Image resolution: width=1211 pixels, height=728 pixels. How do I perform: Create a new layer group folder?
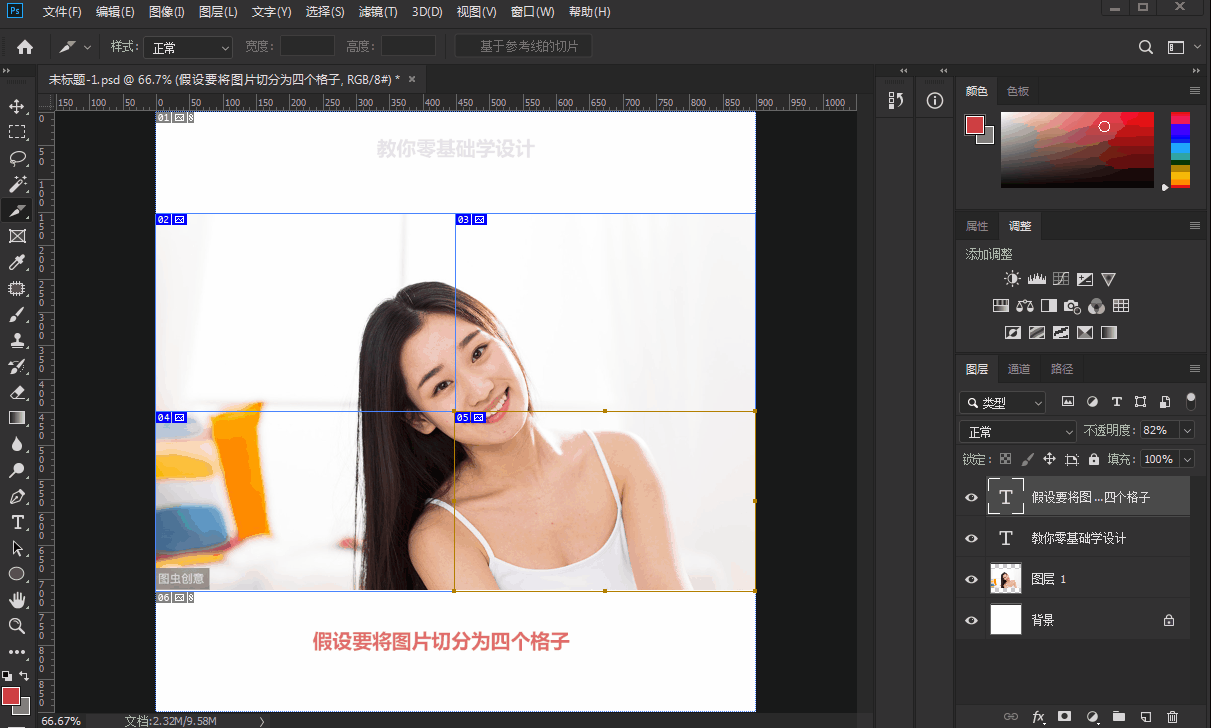pos(1119,716)
